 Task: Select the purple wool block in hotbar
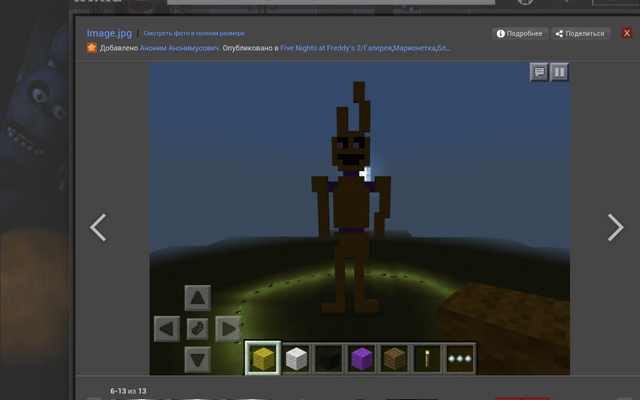362,359
